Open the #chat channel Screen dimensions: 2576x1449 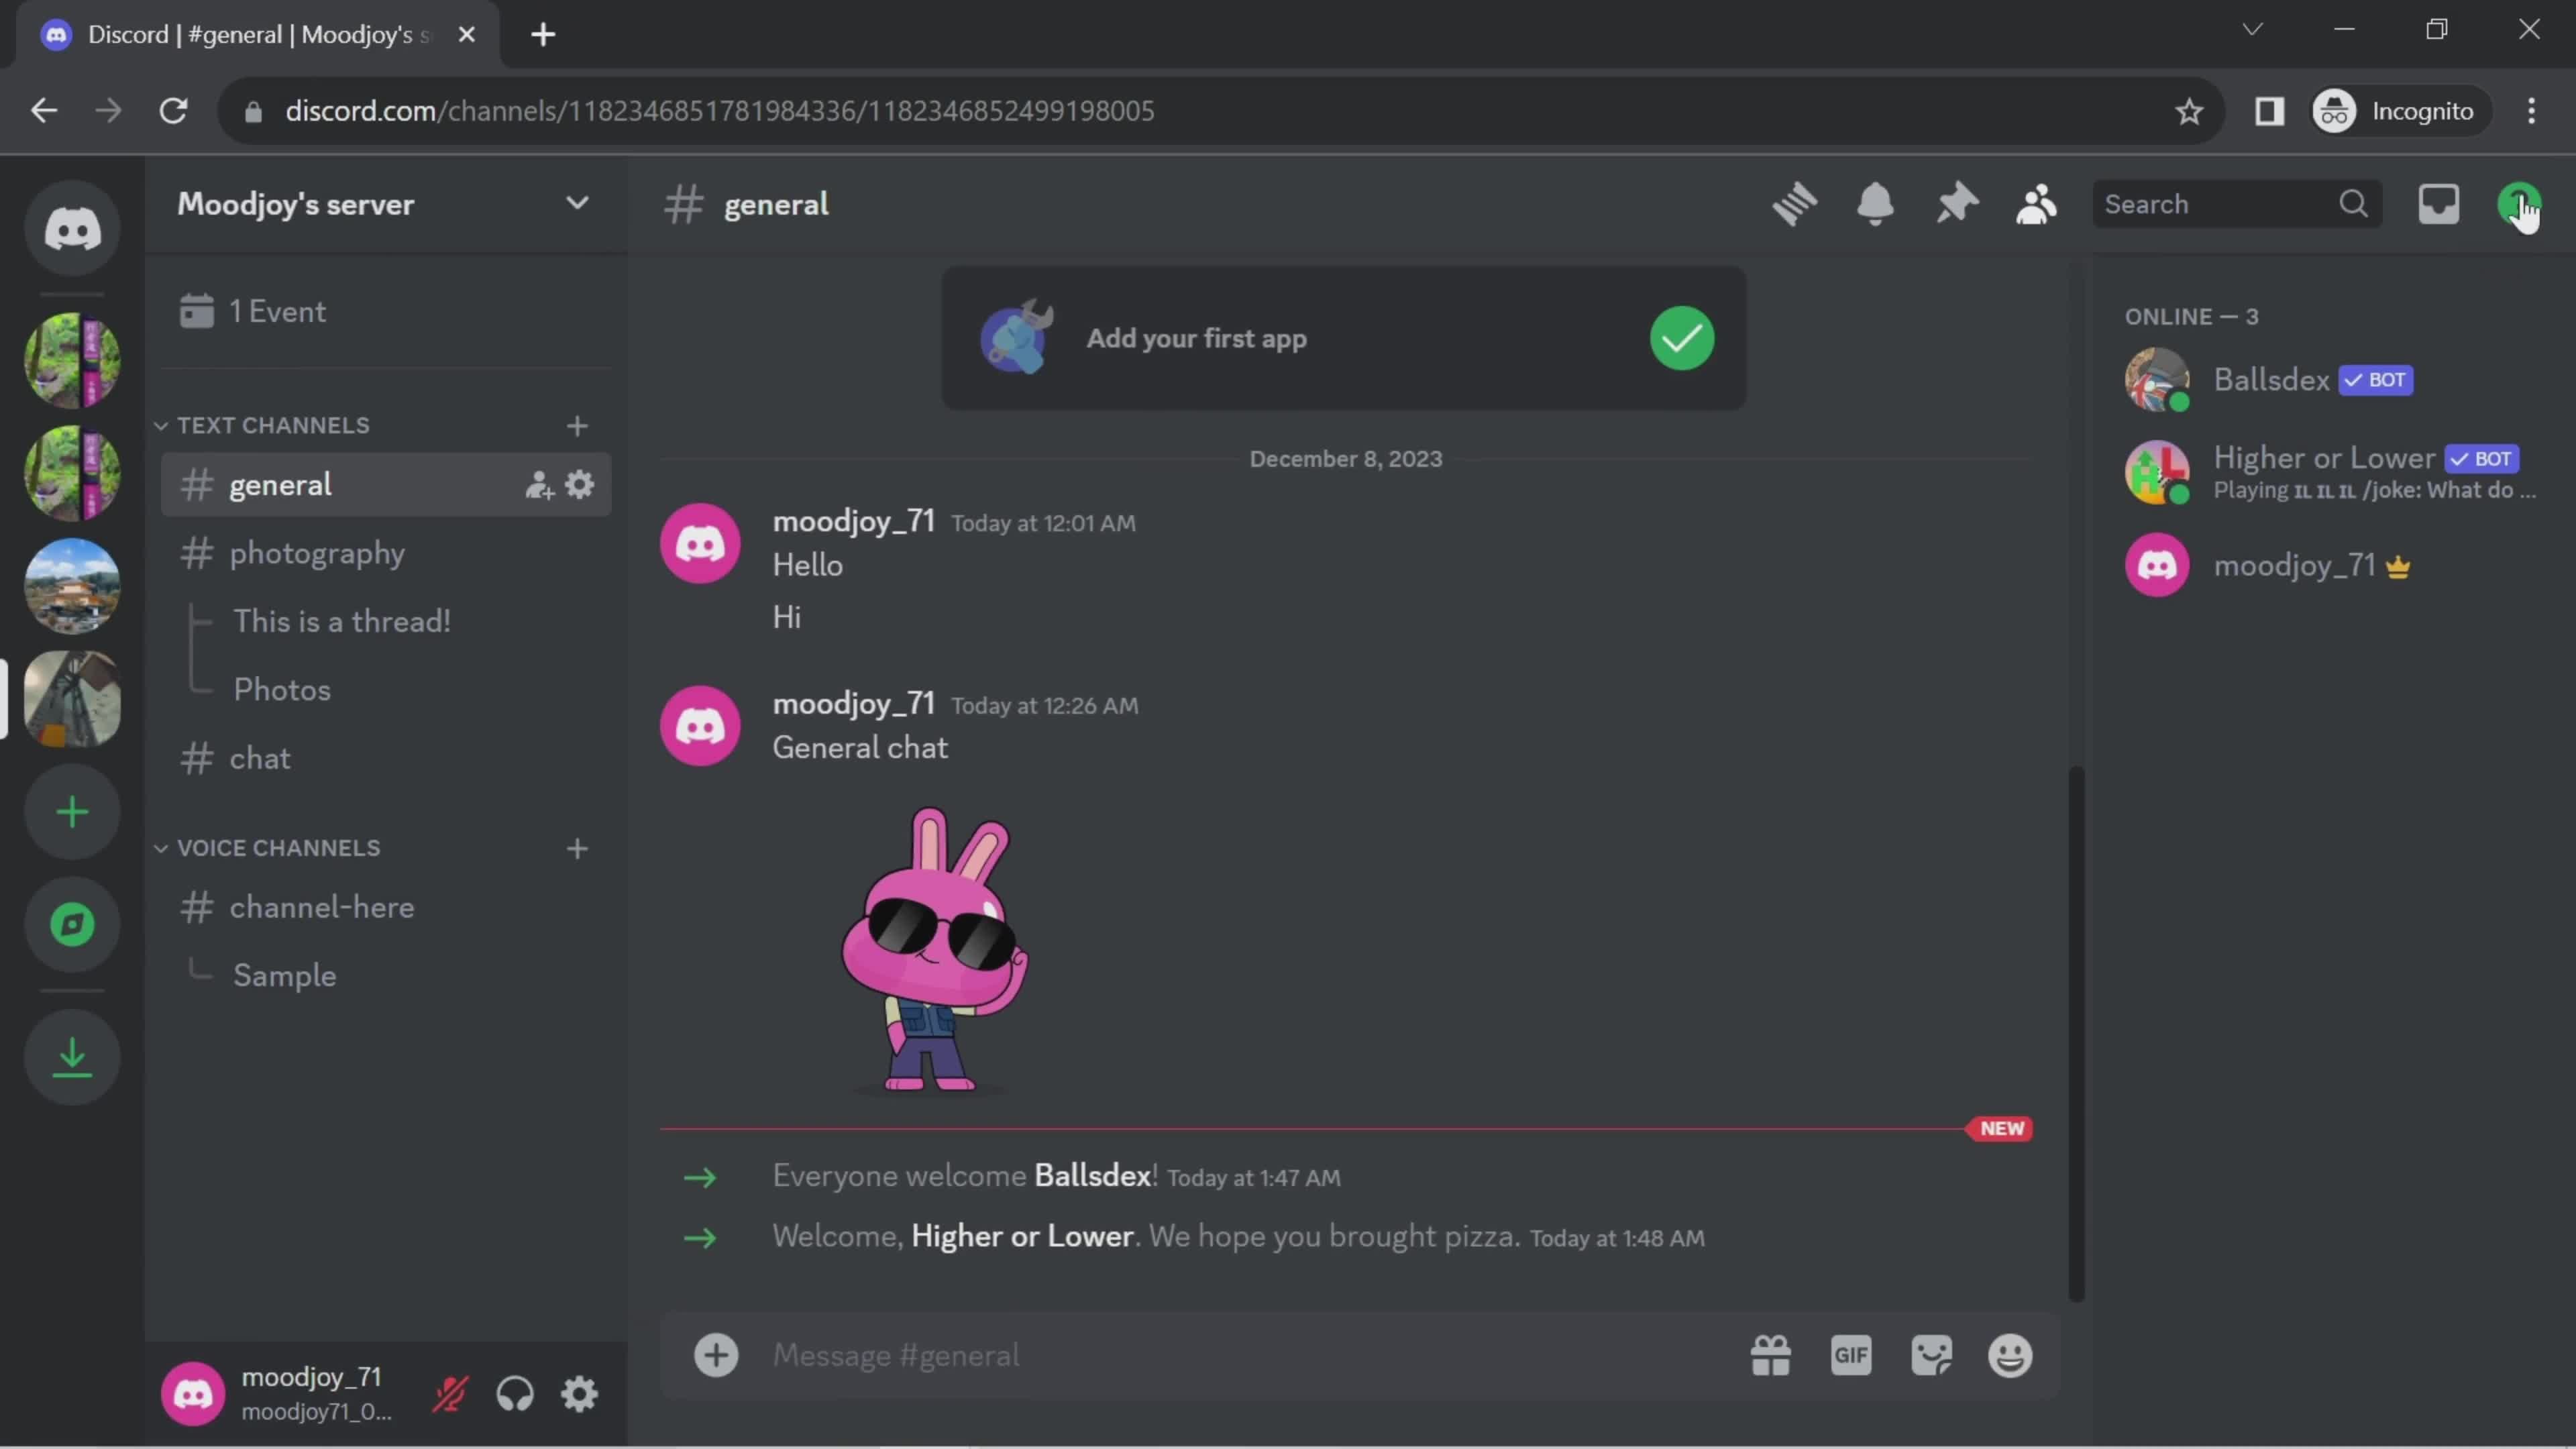pos(260,759)
